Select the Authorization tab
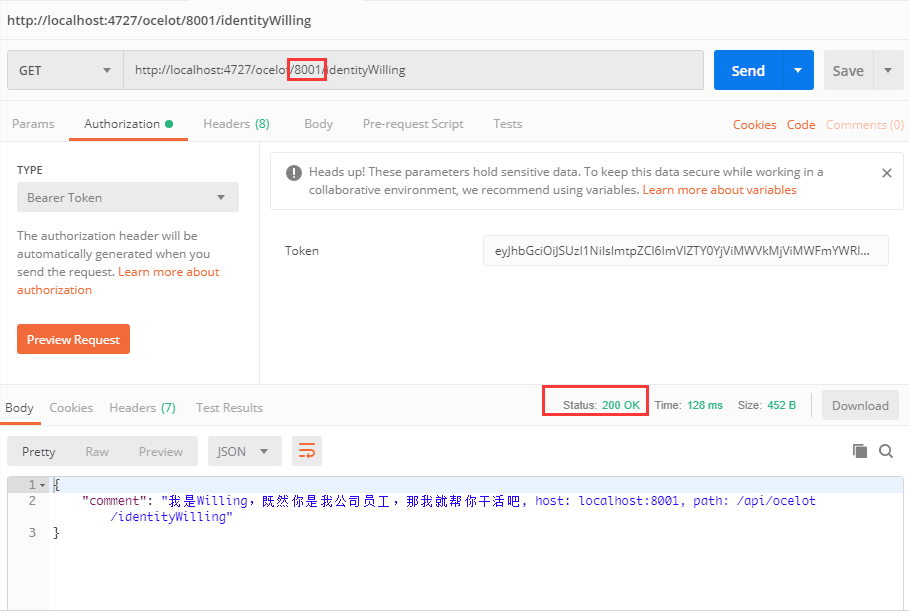909x611 pixels. (128, 123)
